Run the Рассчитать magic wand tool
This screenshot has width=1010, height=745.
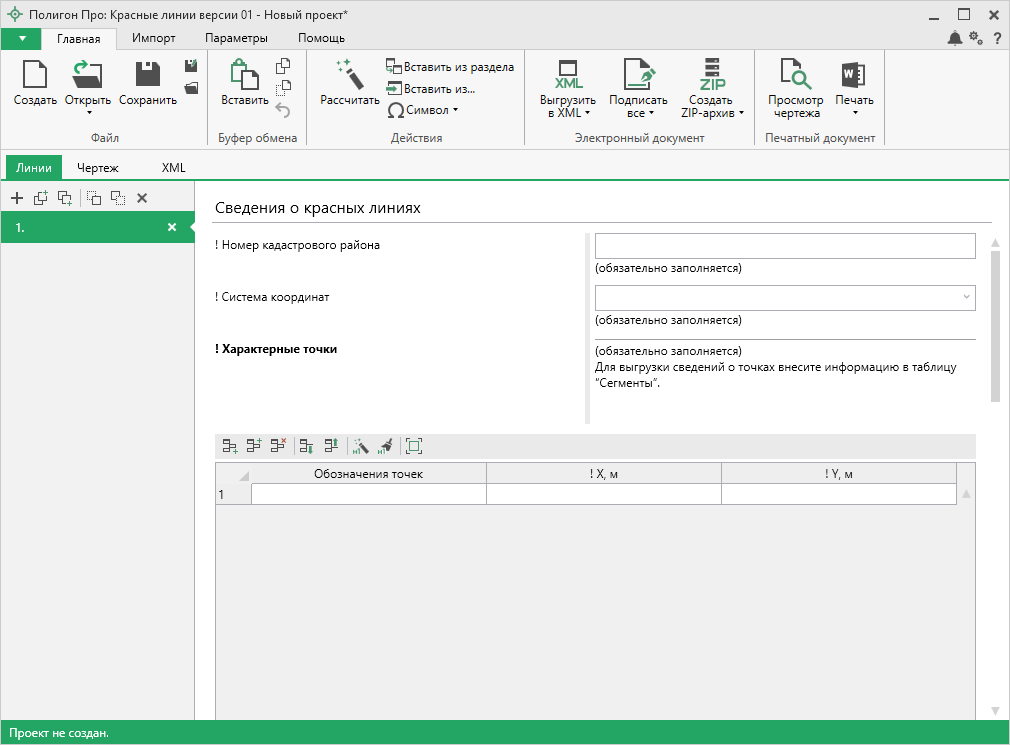point(349,76)
